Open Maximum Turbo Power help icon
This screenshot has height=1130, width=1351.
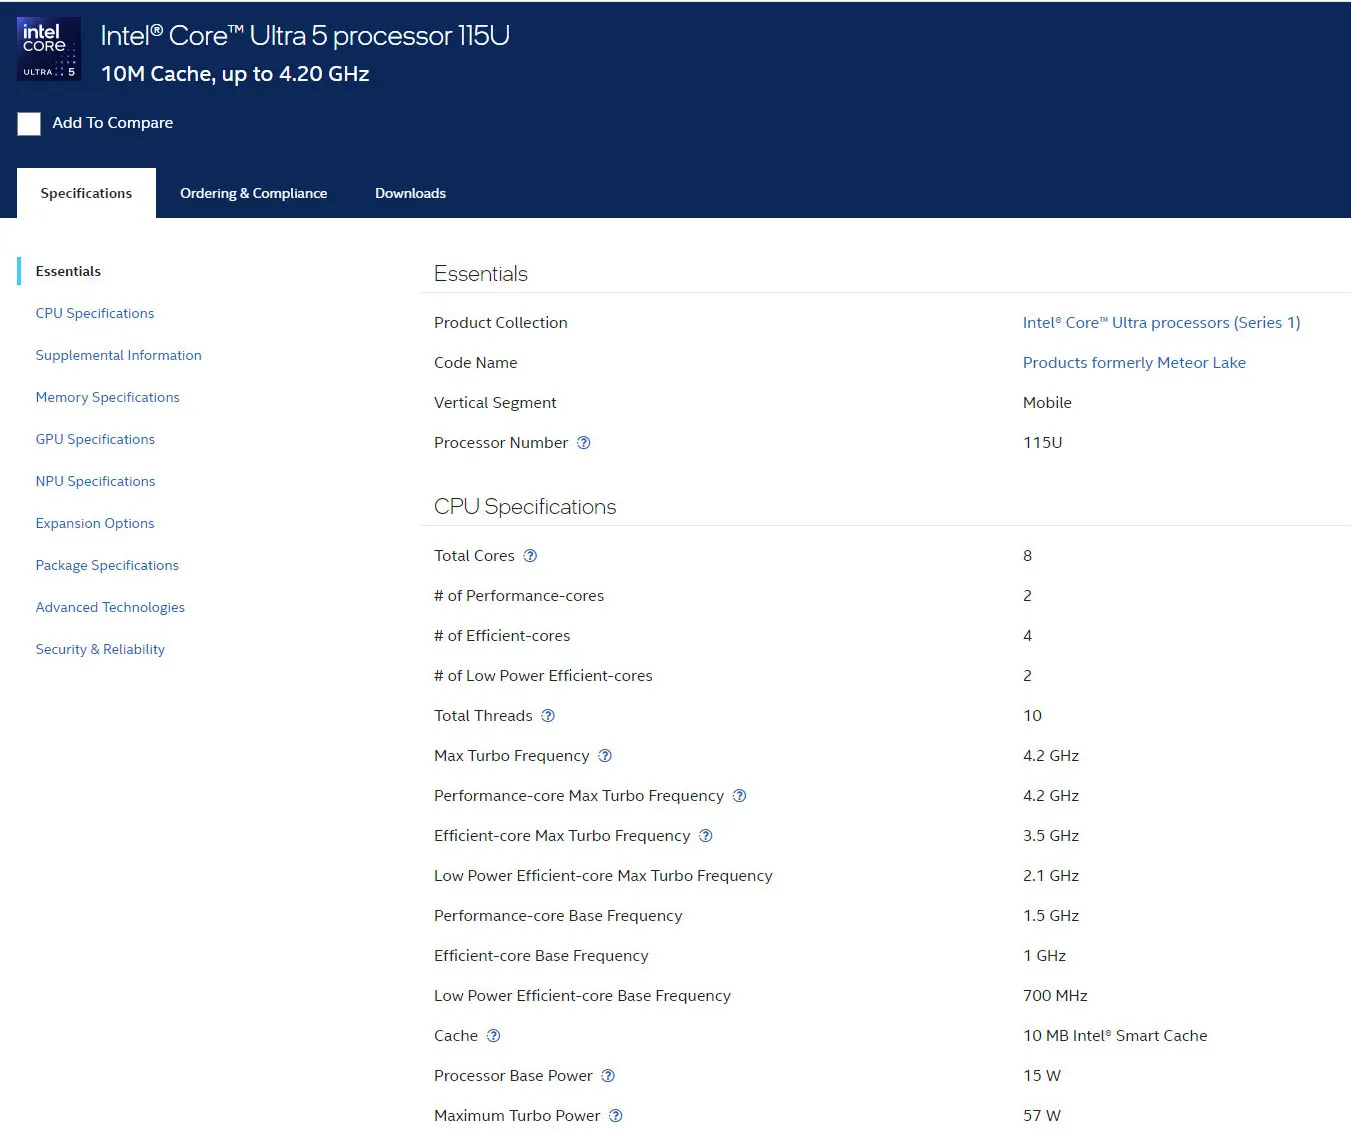coord(616,1116)
